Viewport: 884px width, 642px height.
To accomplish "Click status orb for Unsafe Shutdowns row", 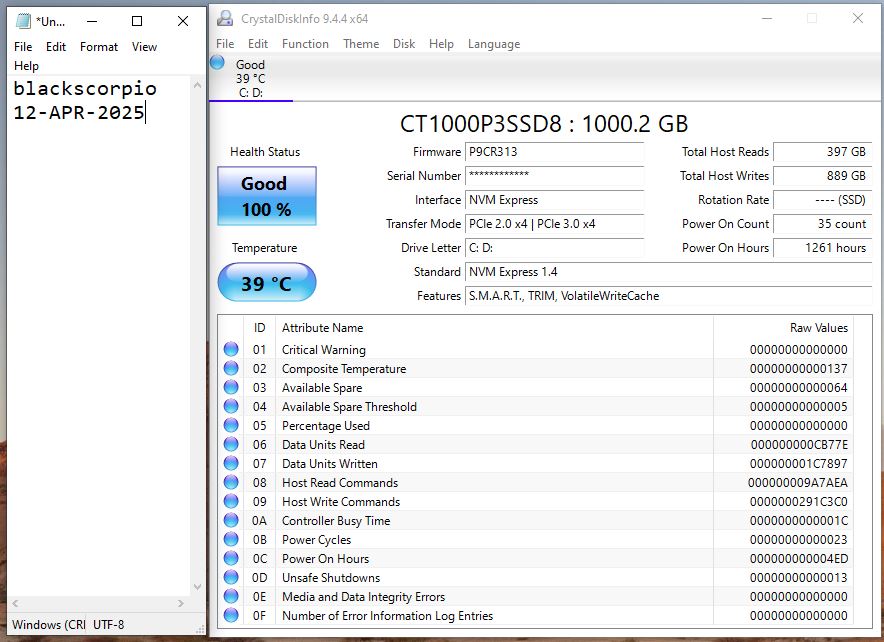I will point(231,577).
